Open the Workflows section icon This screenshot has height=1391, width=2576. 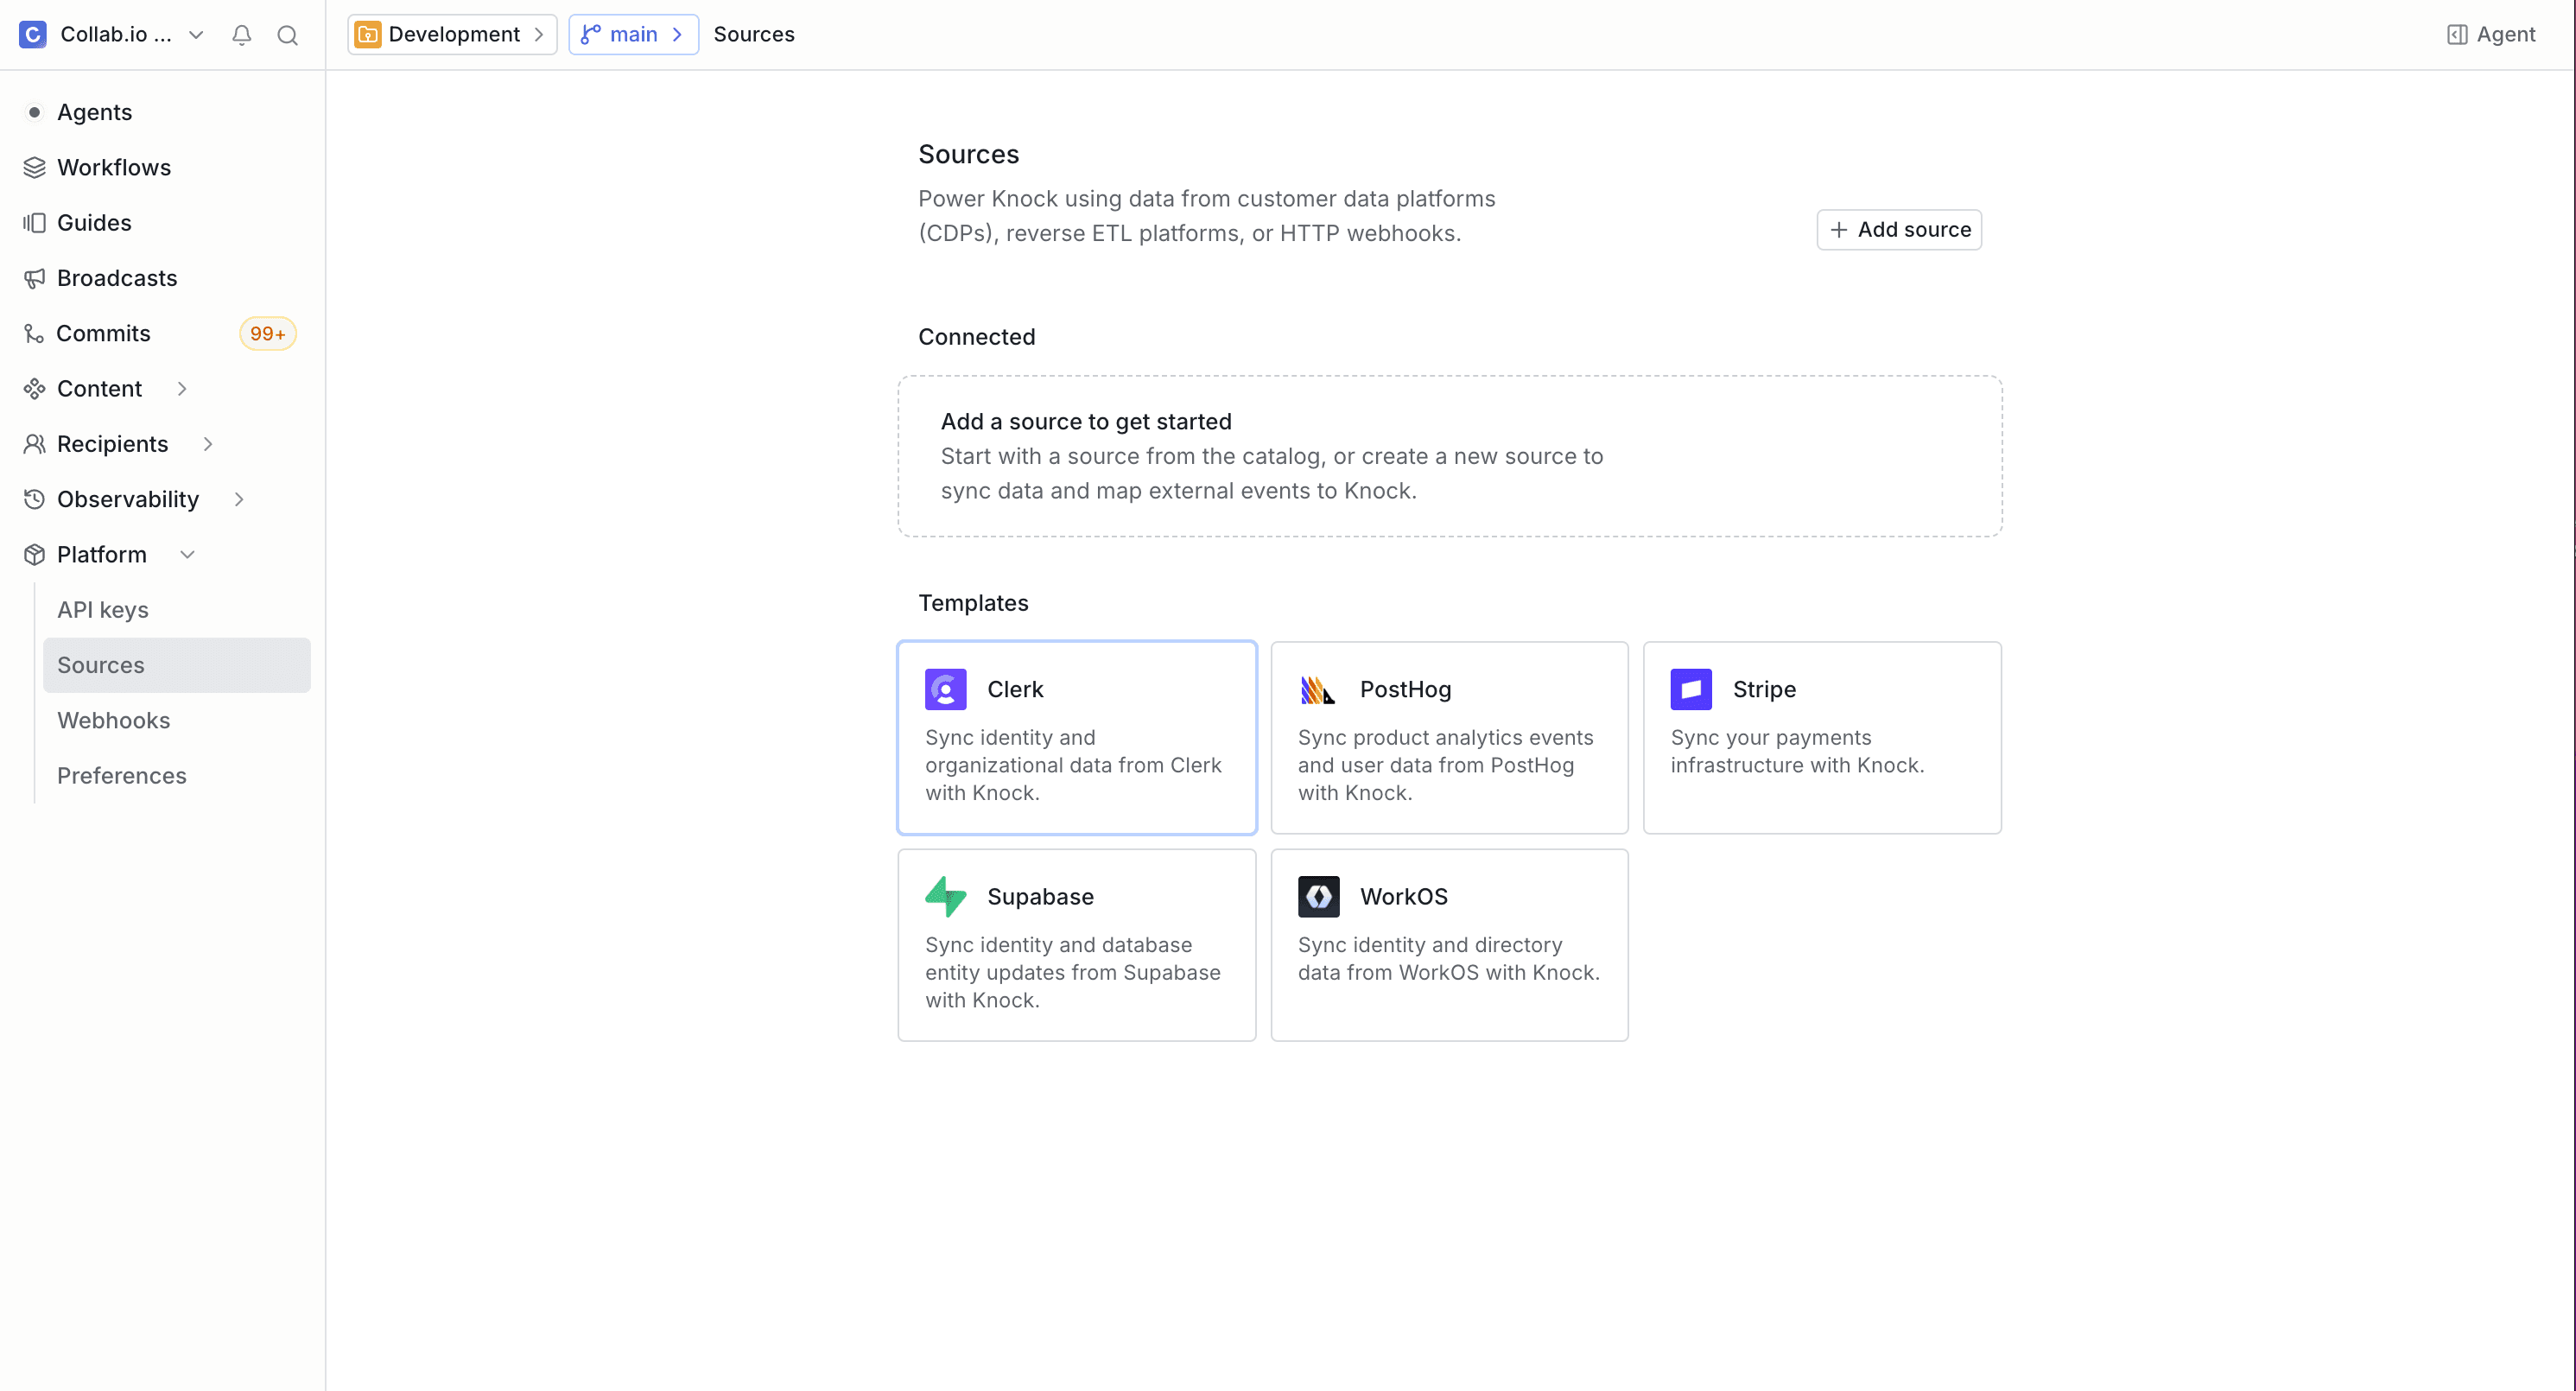(x=35, y=167)
